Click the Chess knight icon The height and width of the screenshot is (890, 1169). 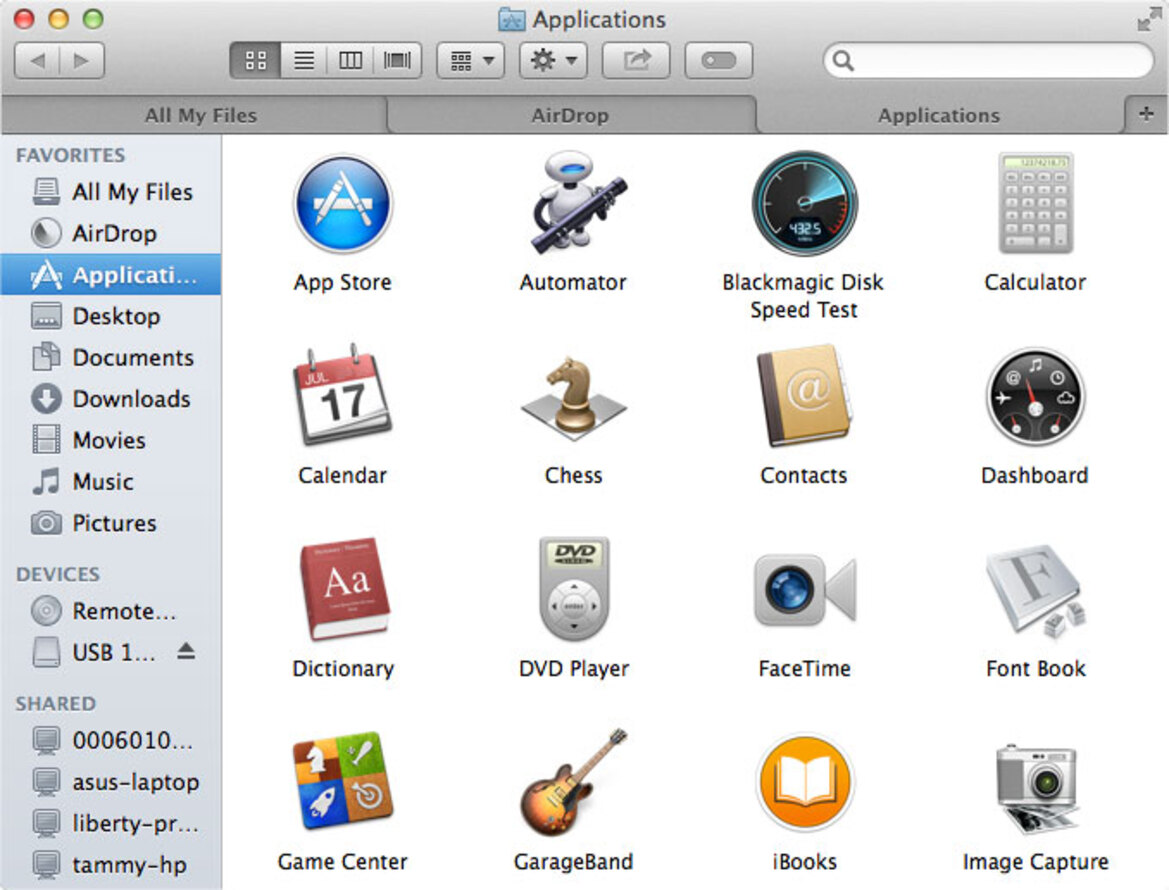tap(573, 397)
